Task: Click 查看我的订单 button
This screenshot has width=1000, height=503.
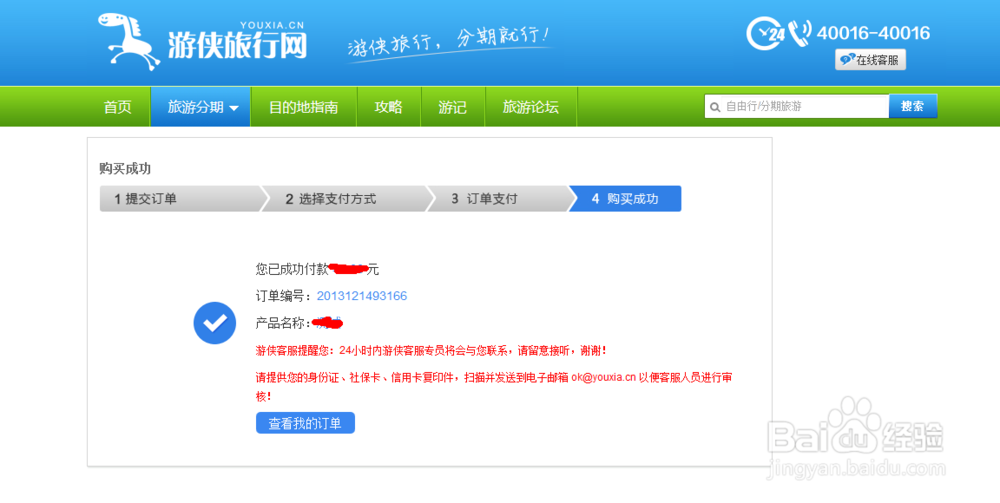Action: click(x=305, y=423)
